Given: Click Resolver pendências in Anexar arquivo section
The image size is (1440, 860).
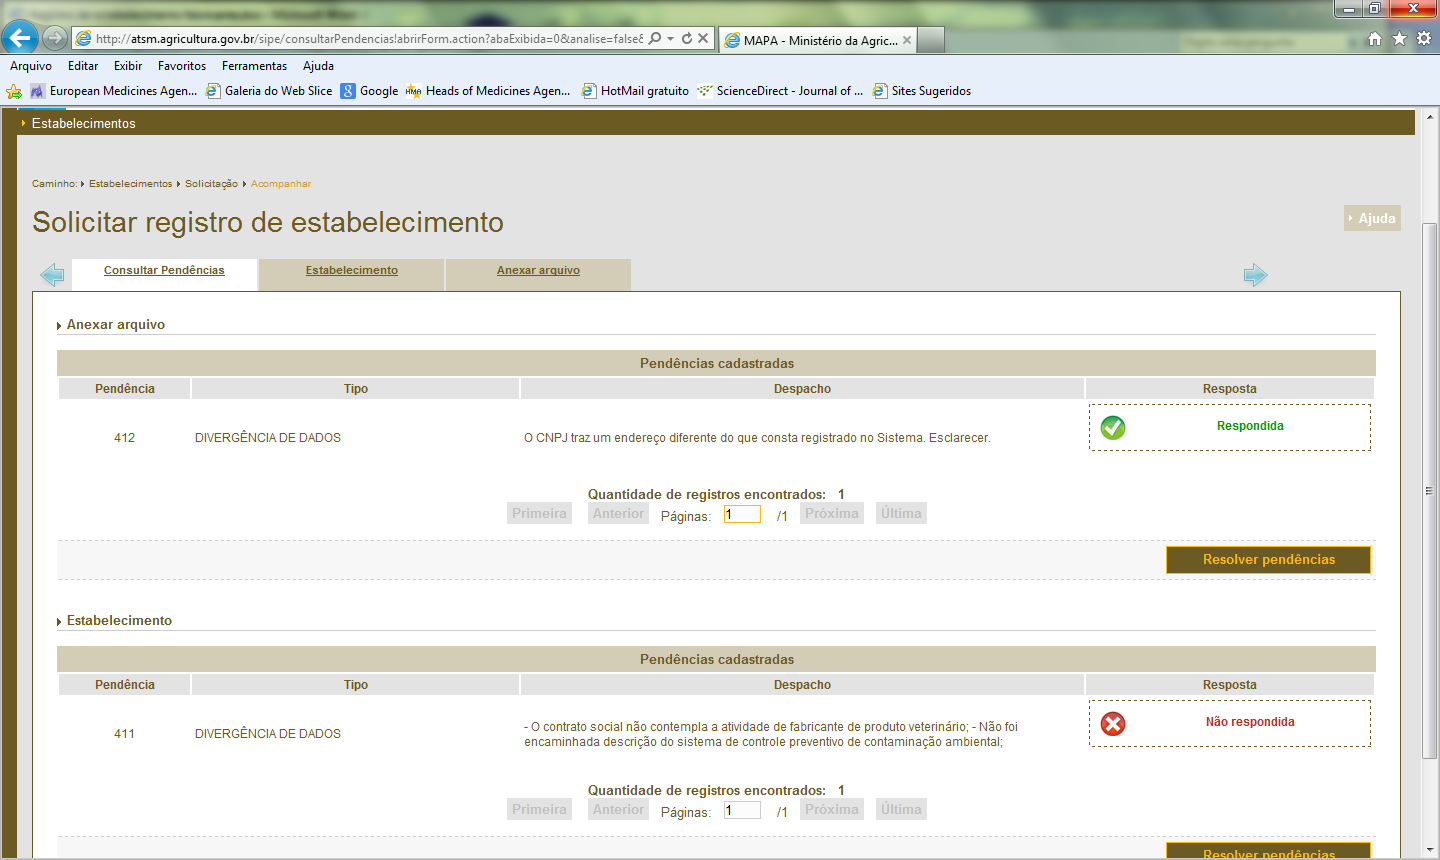Looking at the screenshot, I should tap(1268, 560).
